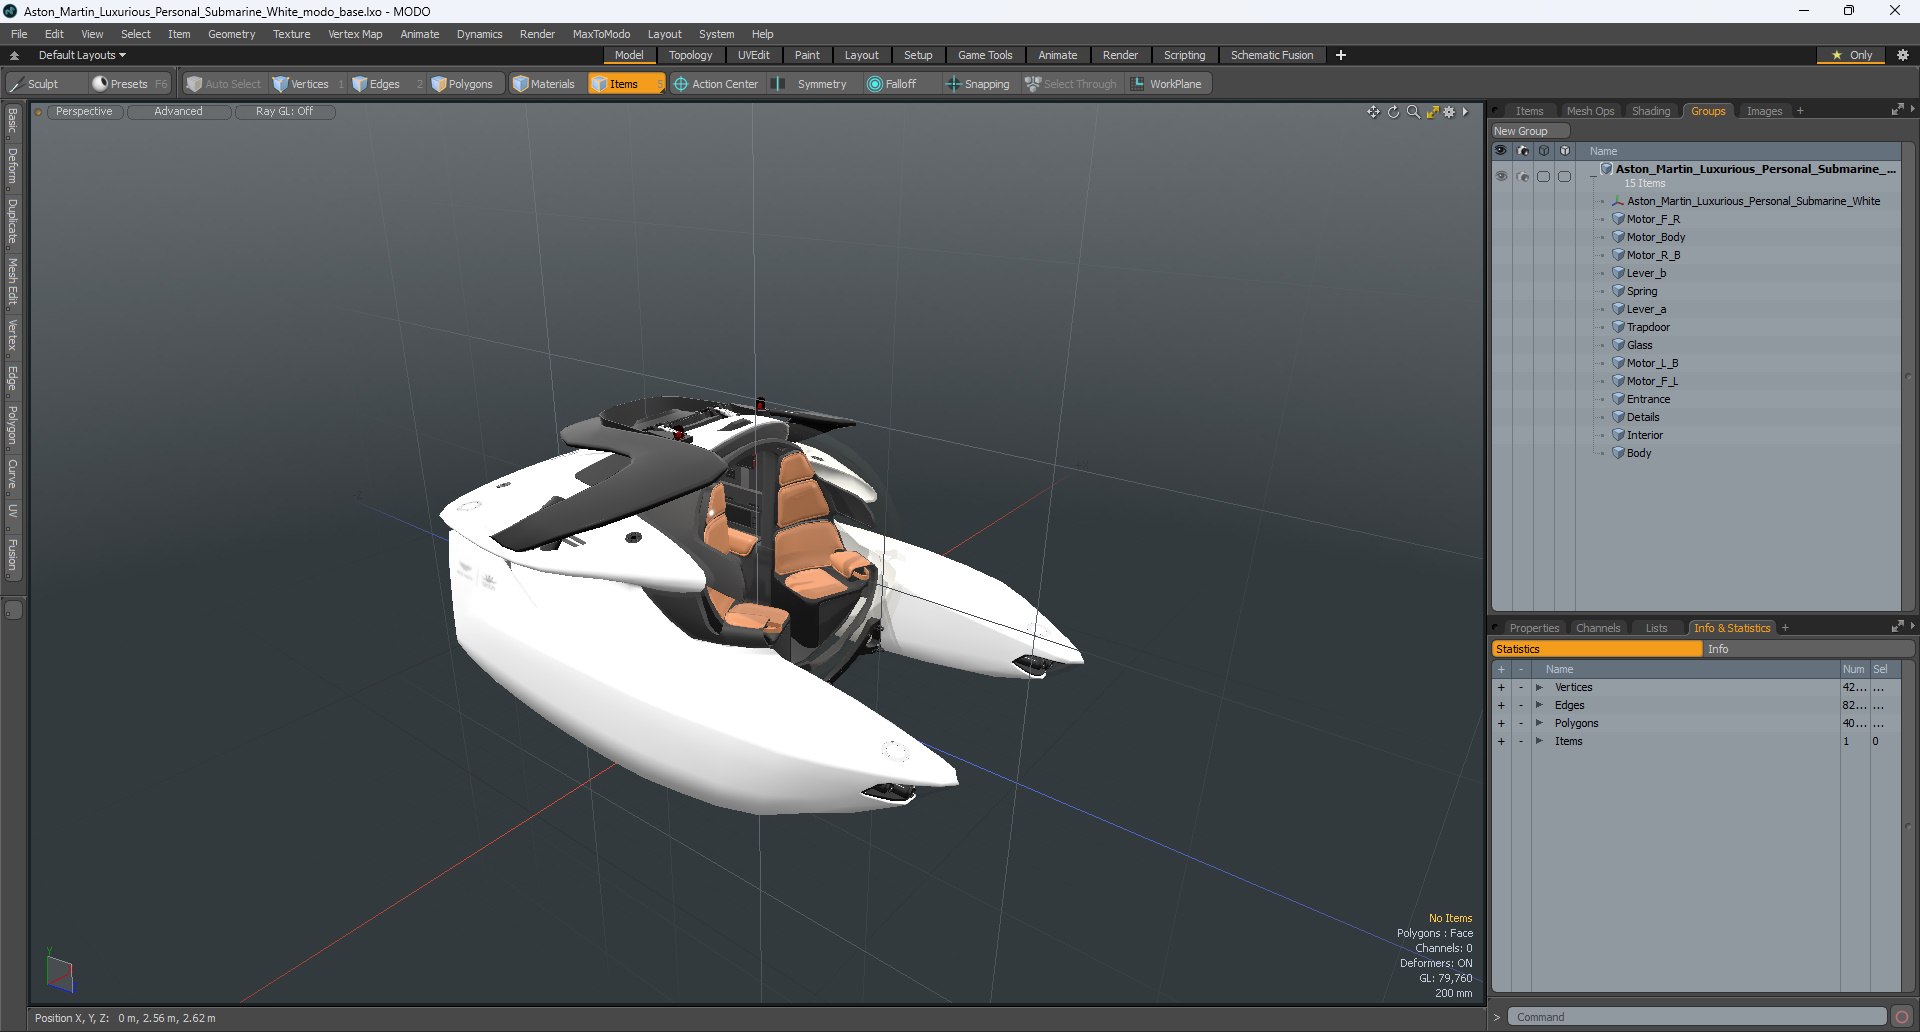Expand the Items statistics row
1920x1032 pixels.
click(x=1539, y=741)
